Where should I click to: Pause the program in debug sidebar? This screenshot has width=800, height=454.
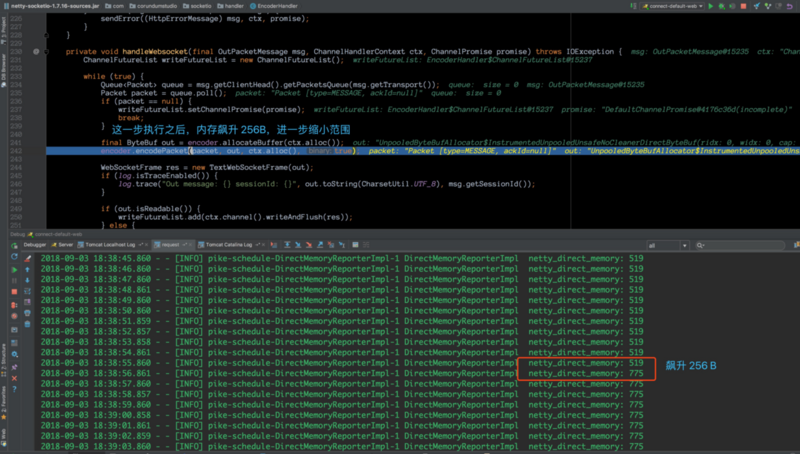pos(14,281)
